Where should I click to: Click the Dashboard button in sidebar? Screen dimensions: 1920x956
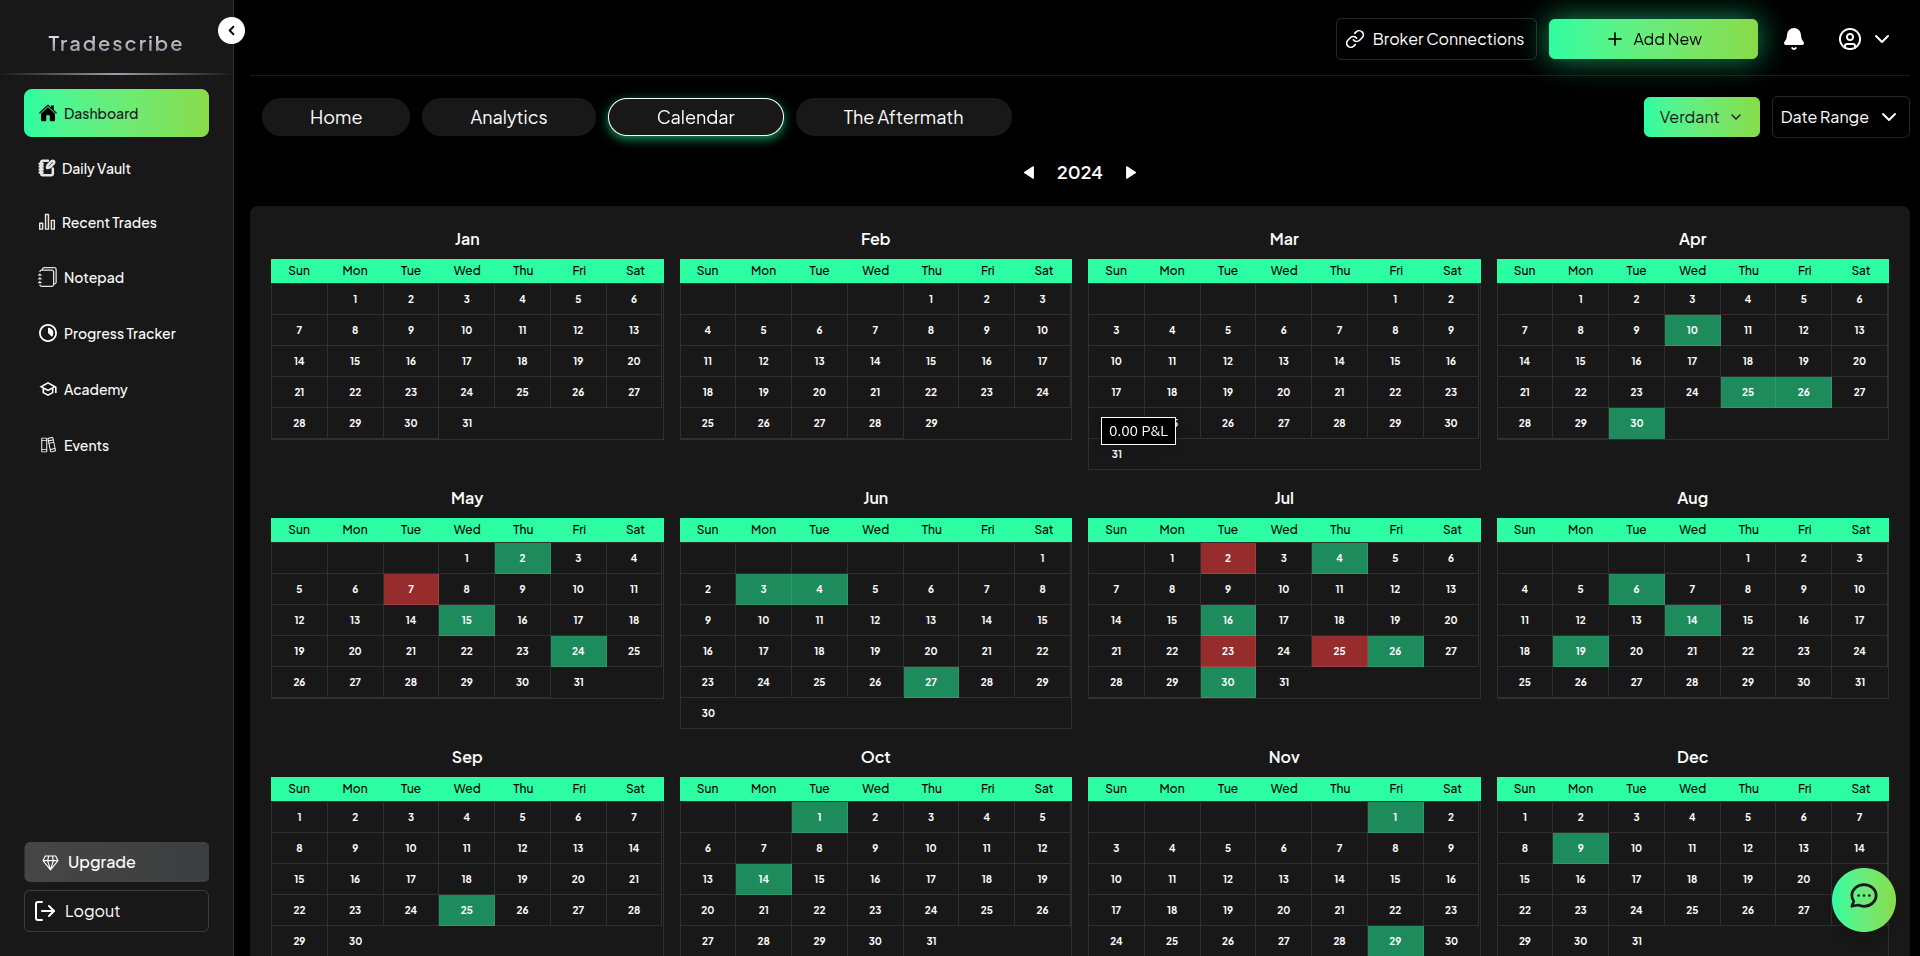tap(116, 113)
